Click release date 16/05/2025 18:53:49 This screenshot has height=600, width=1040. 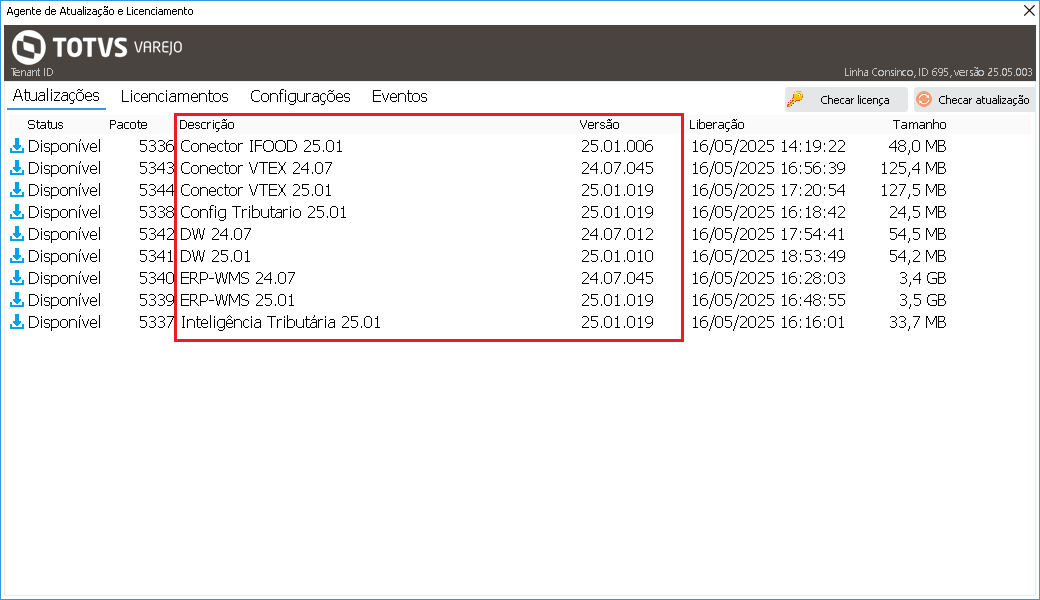click(768, 255)
